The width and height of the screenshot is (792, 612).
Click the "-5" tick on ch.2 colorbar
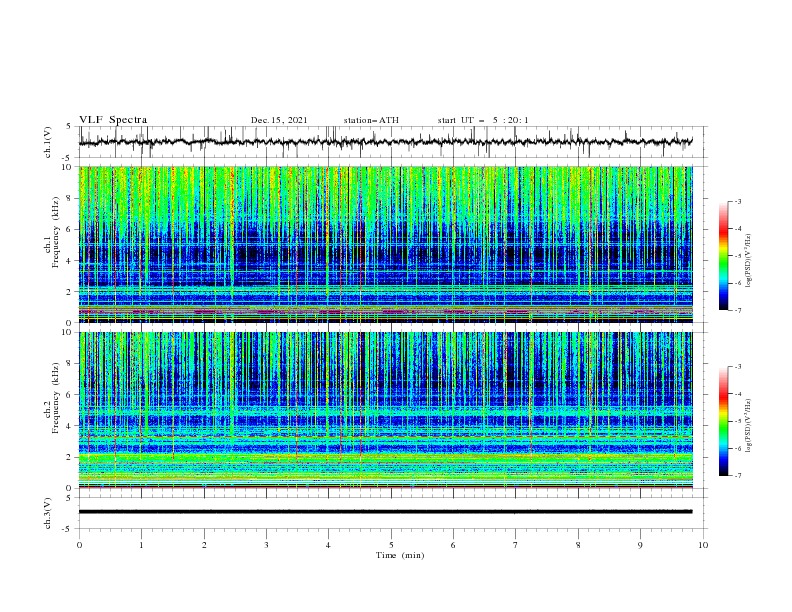[x=738, y=421]
